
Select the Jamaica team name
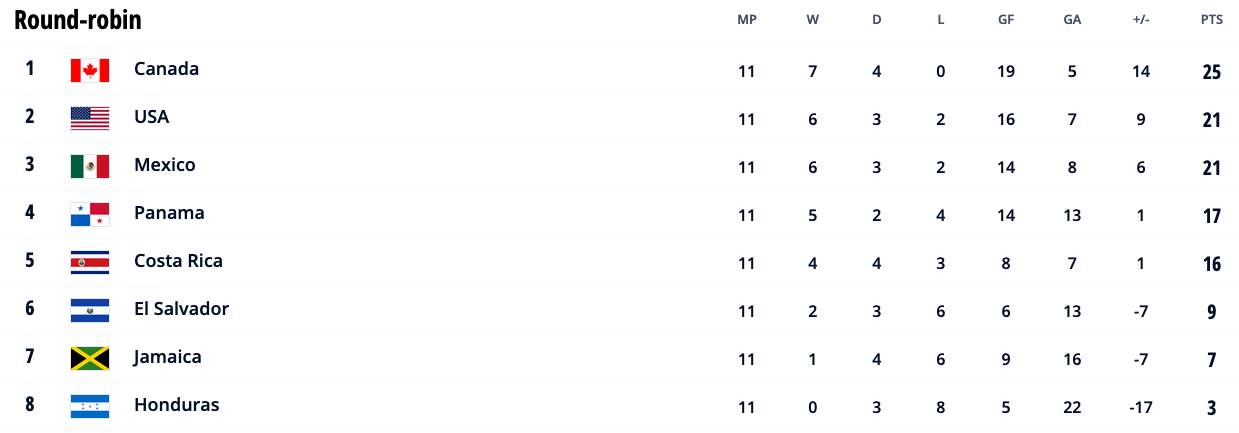(x=168, y=357)
